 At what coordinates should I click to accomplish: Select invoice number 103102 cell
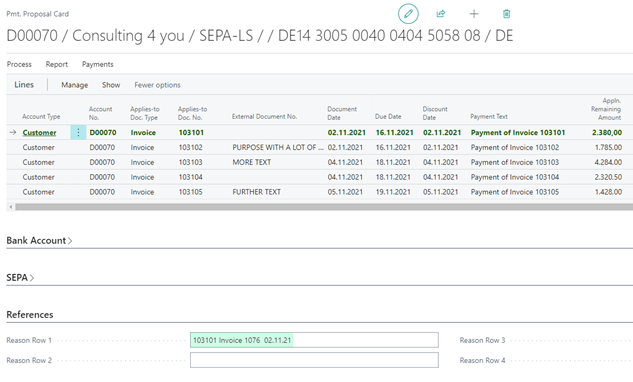click(191, 147)
